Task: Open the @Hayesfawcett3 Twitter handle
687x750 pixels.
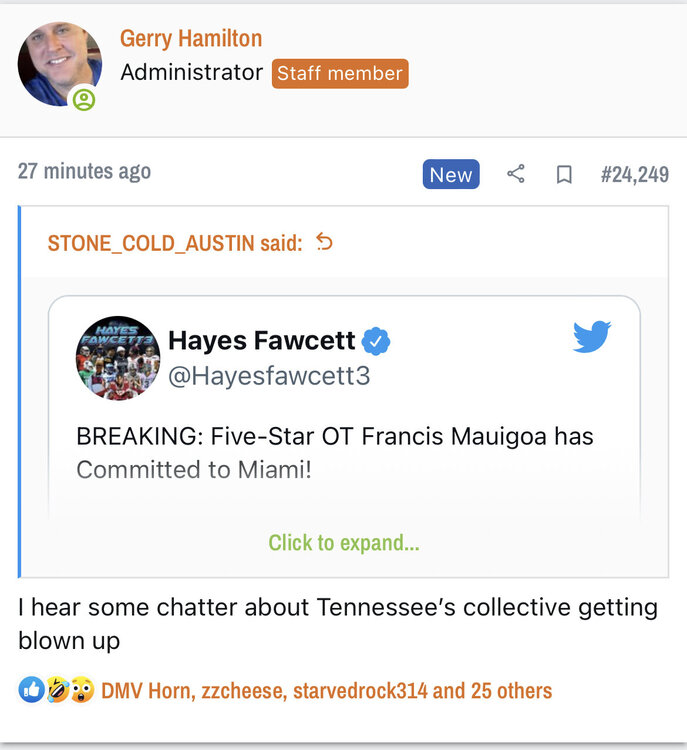Action: [269, 376]
